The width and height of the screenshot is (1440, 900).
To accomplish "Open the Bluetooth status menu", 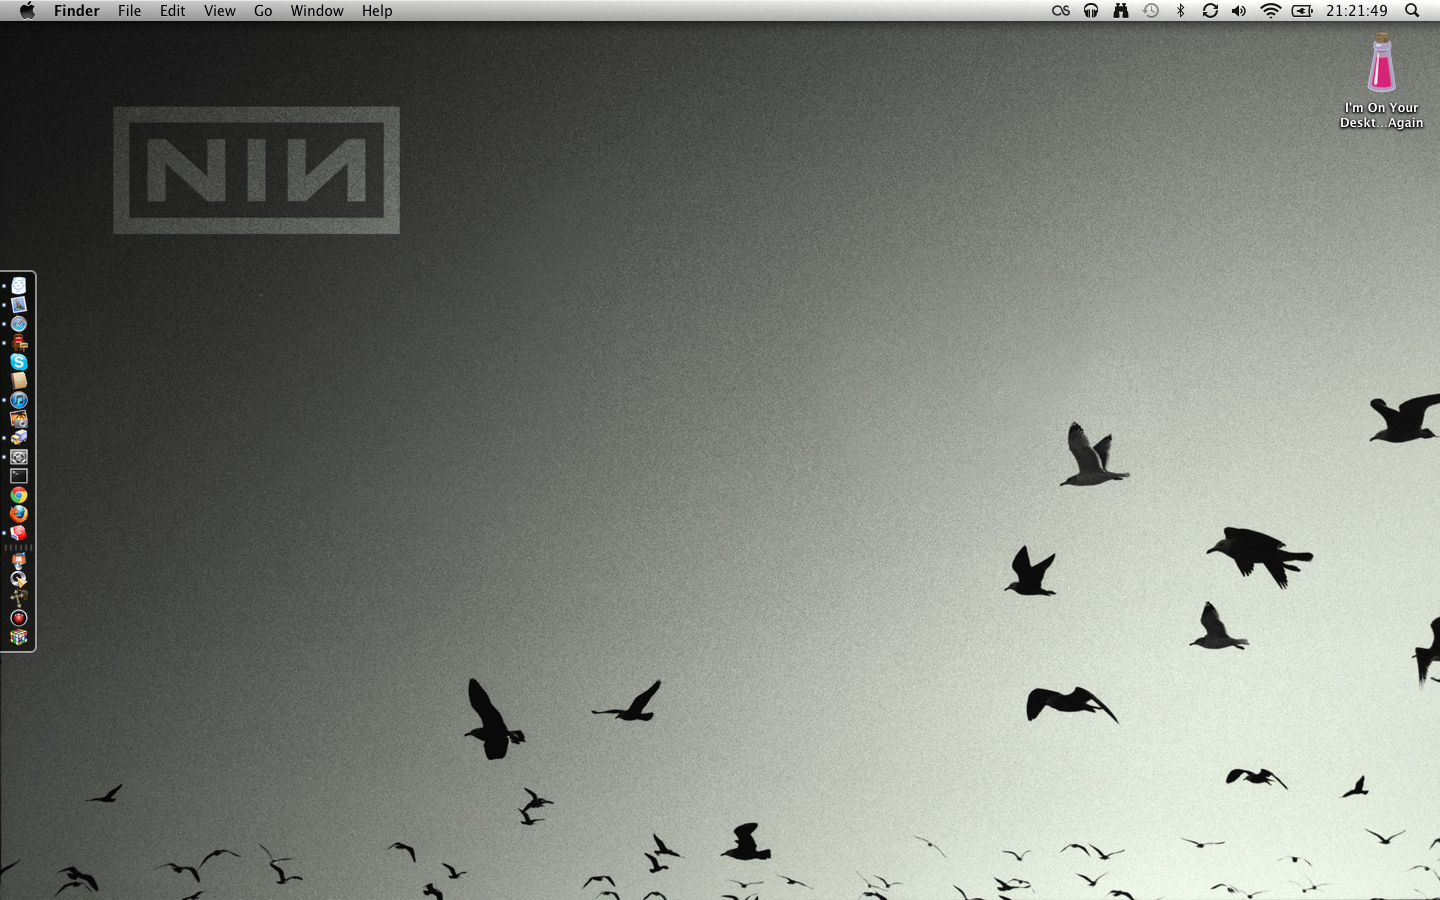I will coord(1180,11).
